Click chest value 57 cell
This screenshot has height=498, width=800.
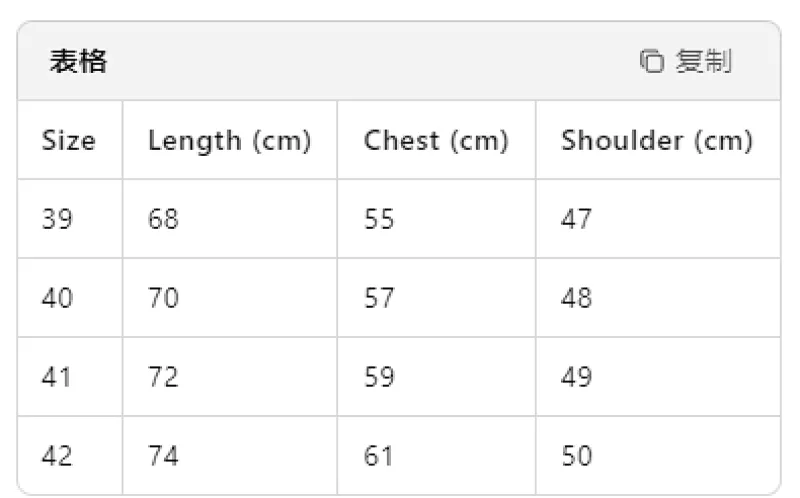click(436, 297)
